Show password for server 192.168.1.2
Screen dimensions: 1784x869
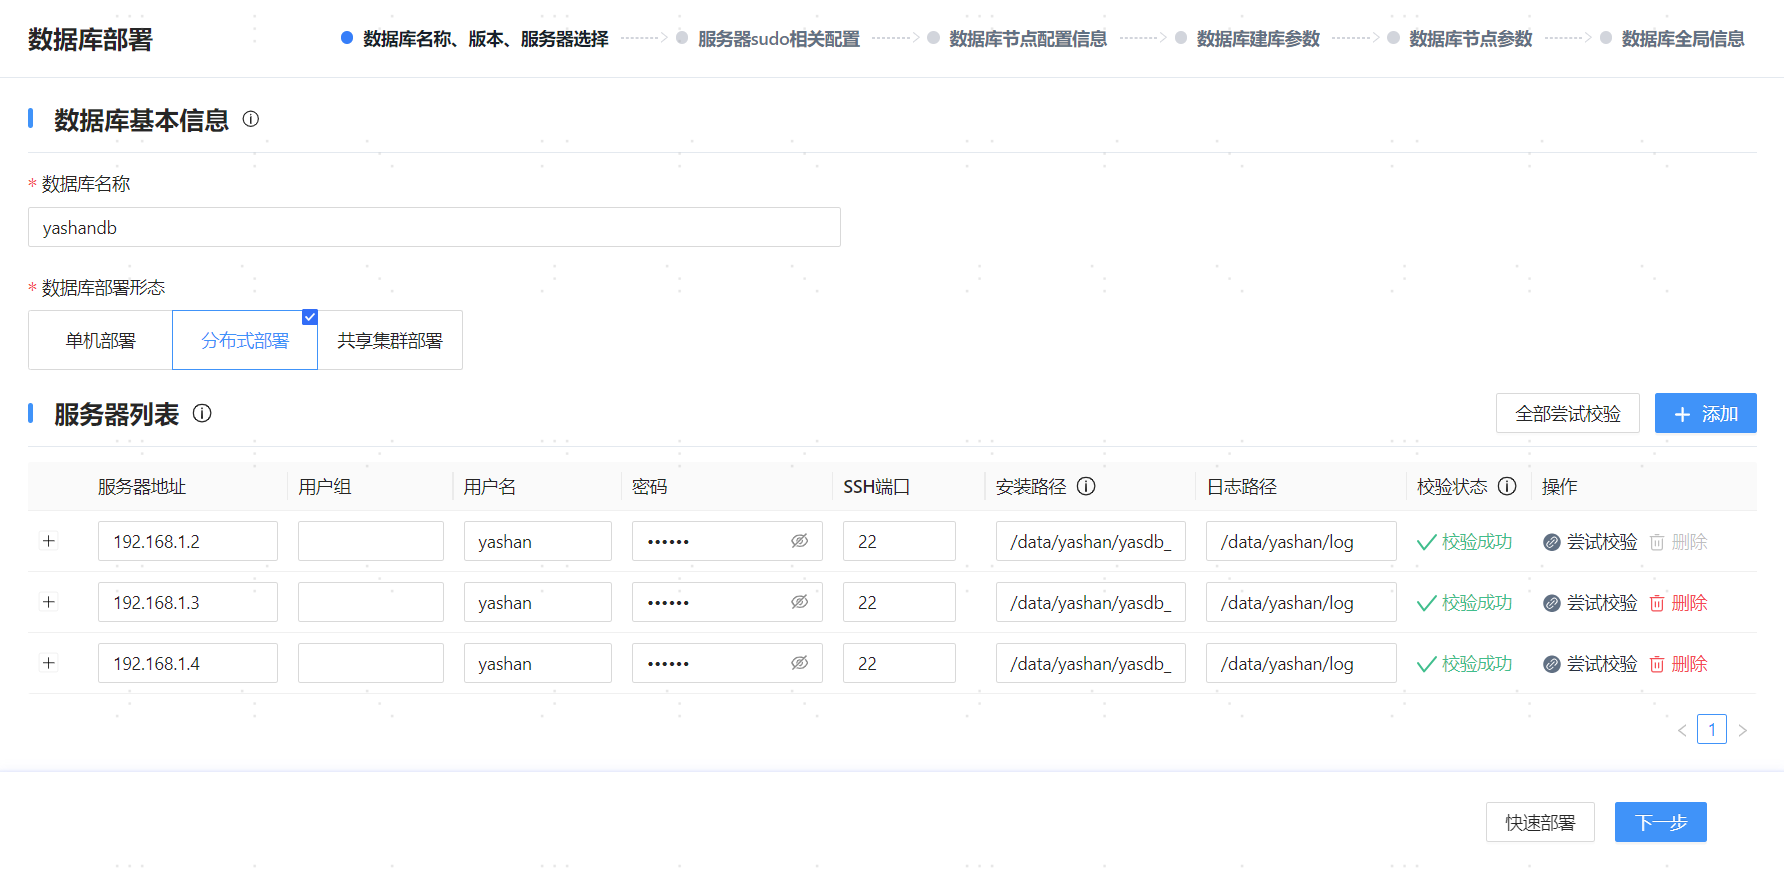pyautogui.click(x=799, y=541)
